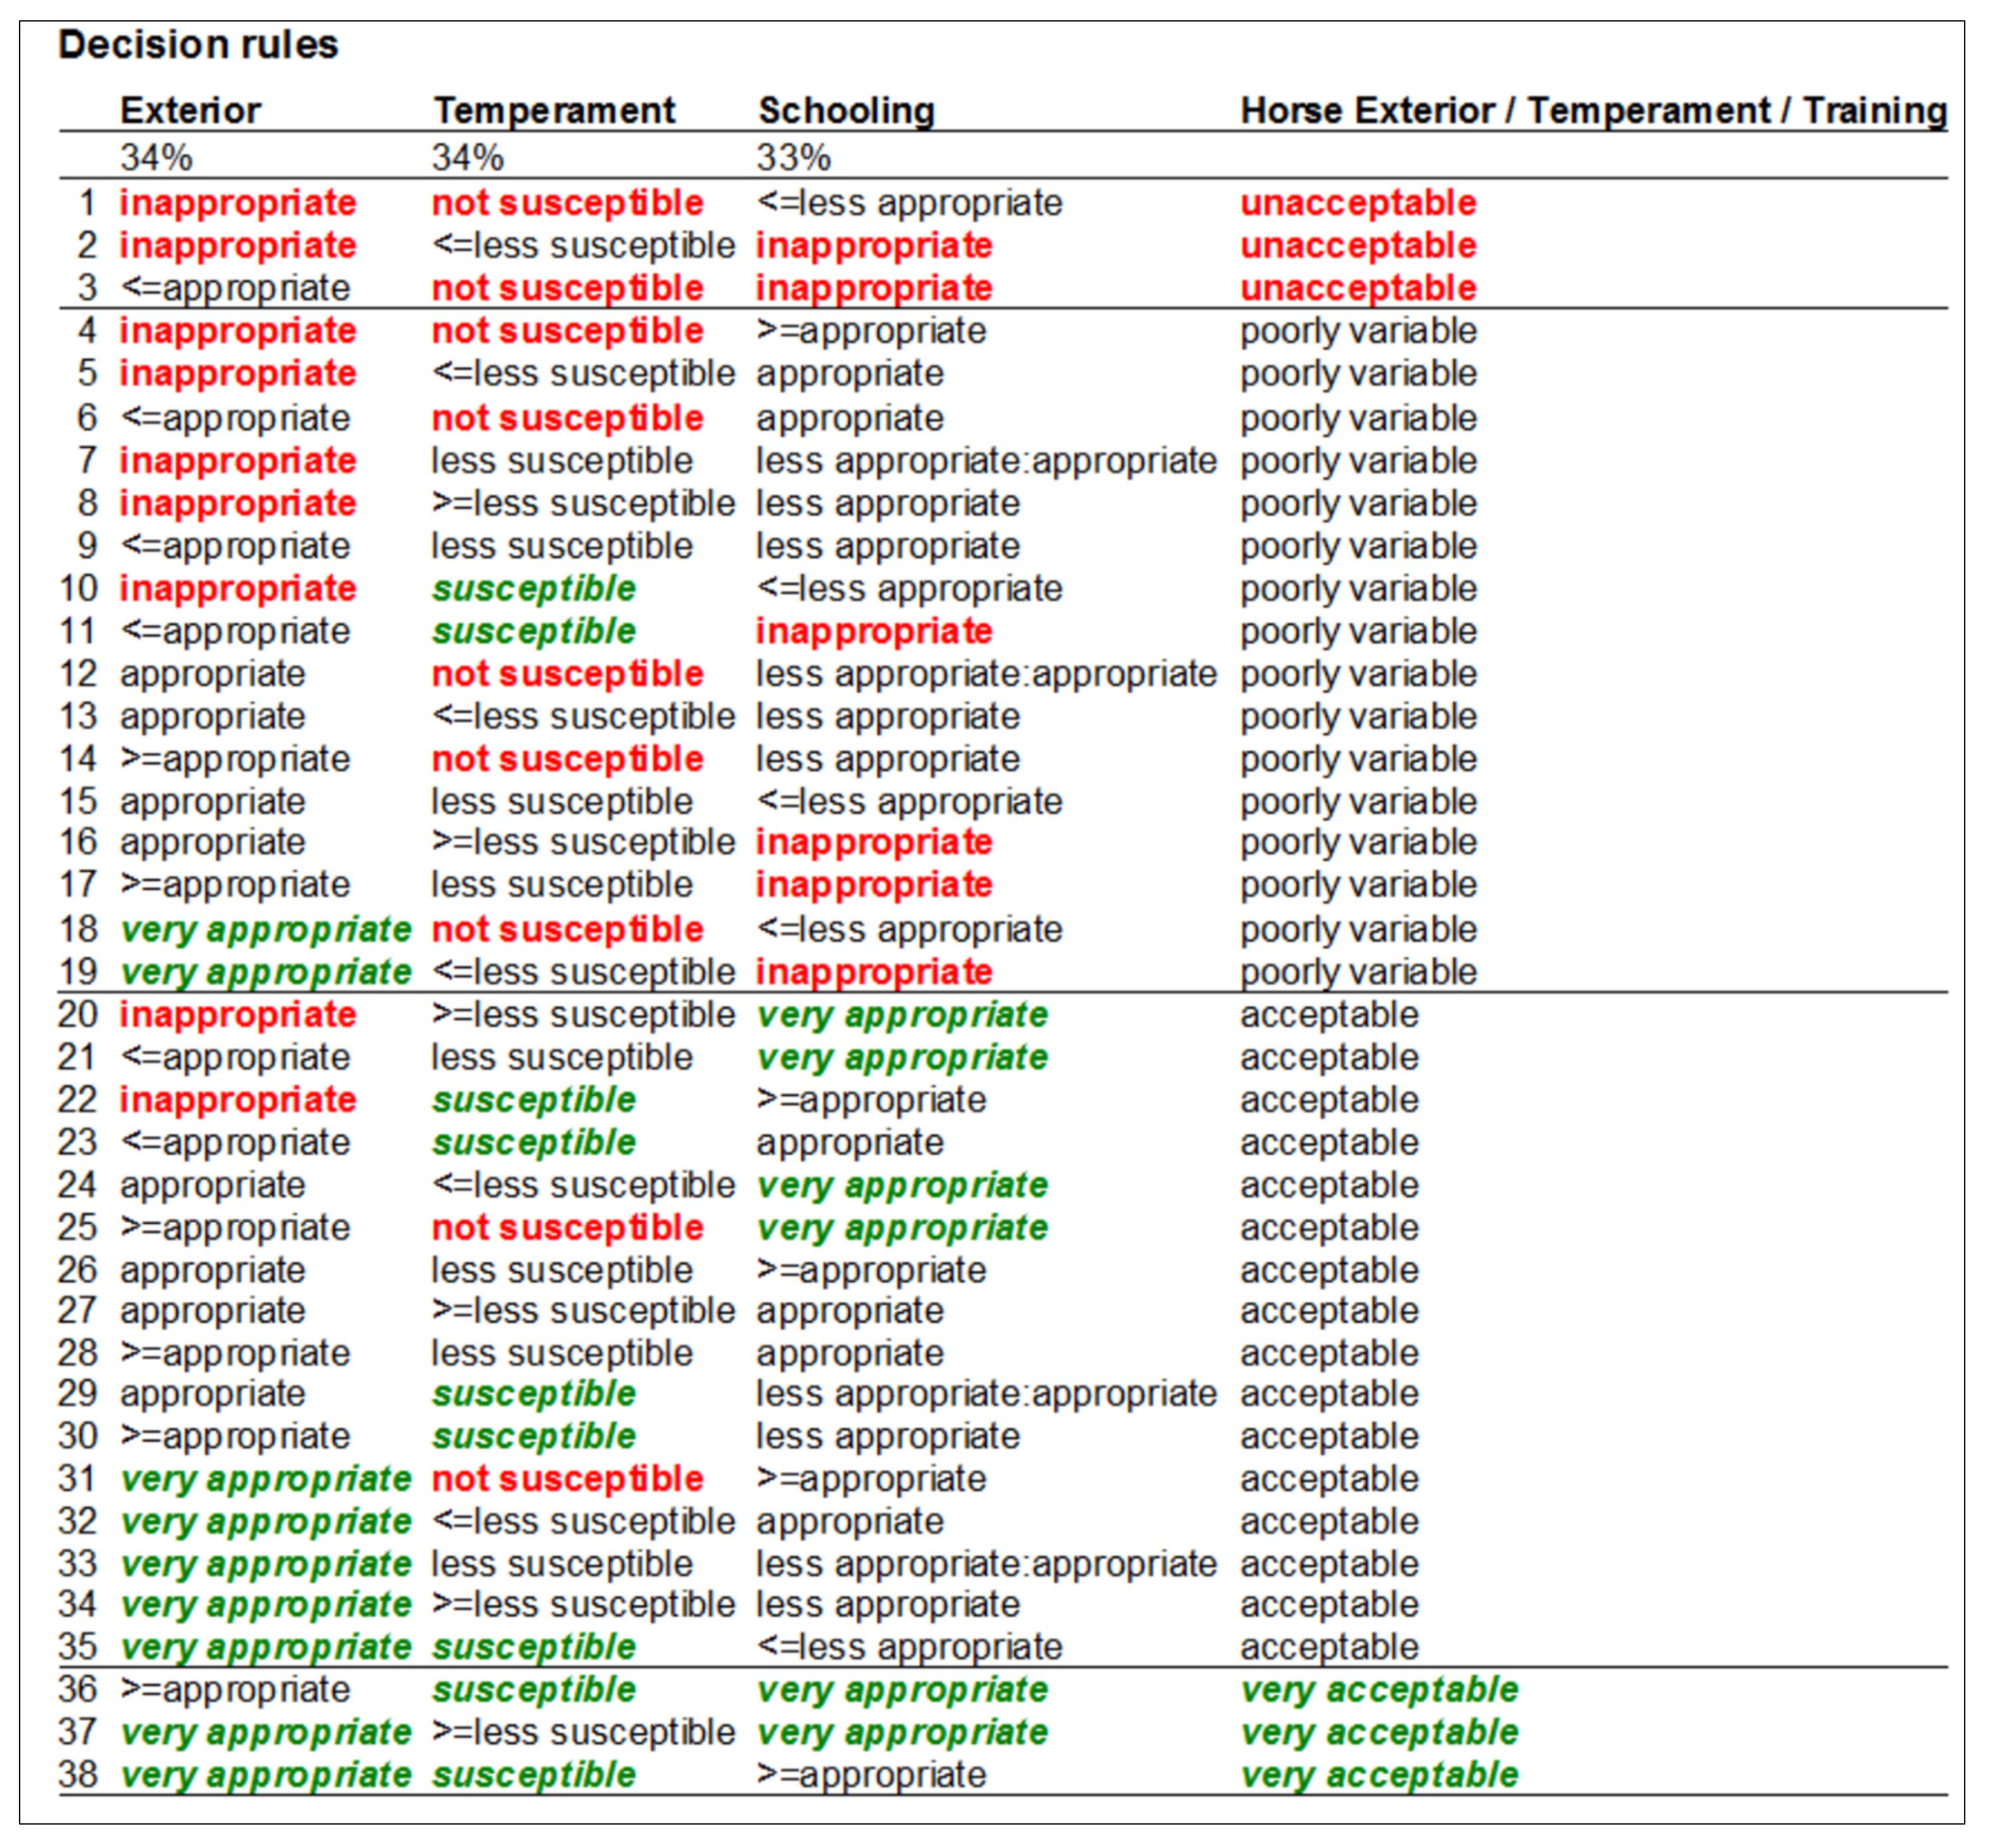This screenshot has height=1848, width=1990.
Task: Select the Temperament column header
Action: point(554,110)
